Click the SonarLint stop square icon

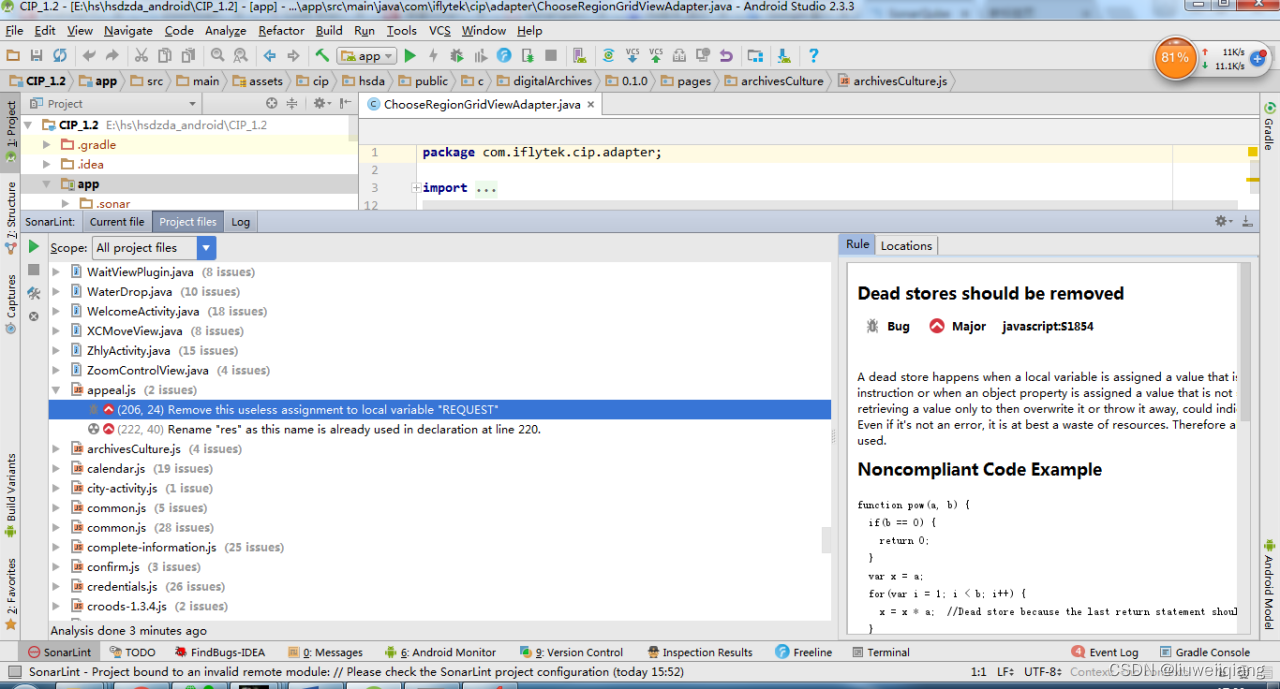[x=33, y=270]
